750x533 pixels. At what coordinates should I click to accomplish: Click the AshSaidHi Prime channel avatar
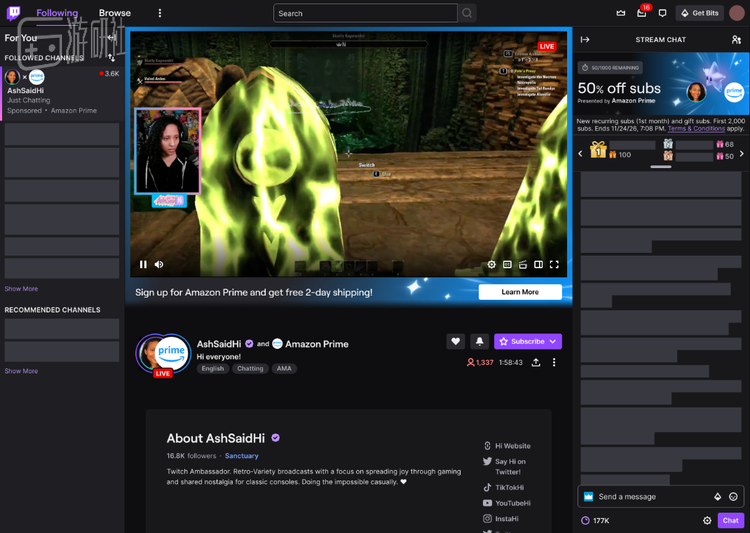[164, 355]
